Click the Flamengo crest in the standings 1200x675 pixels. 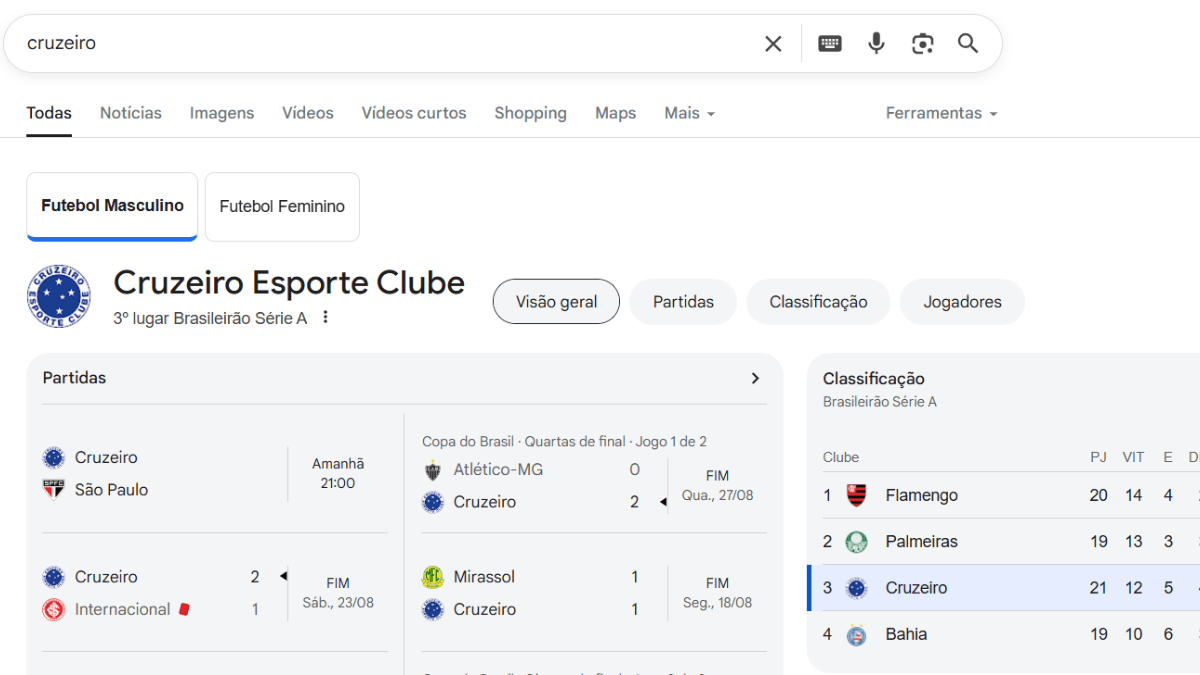click(x=856, y=495)
